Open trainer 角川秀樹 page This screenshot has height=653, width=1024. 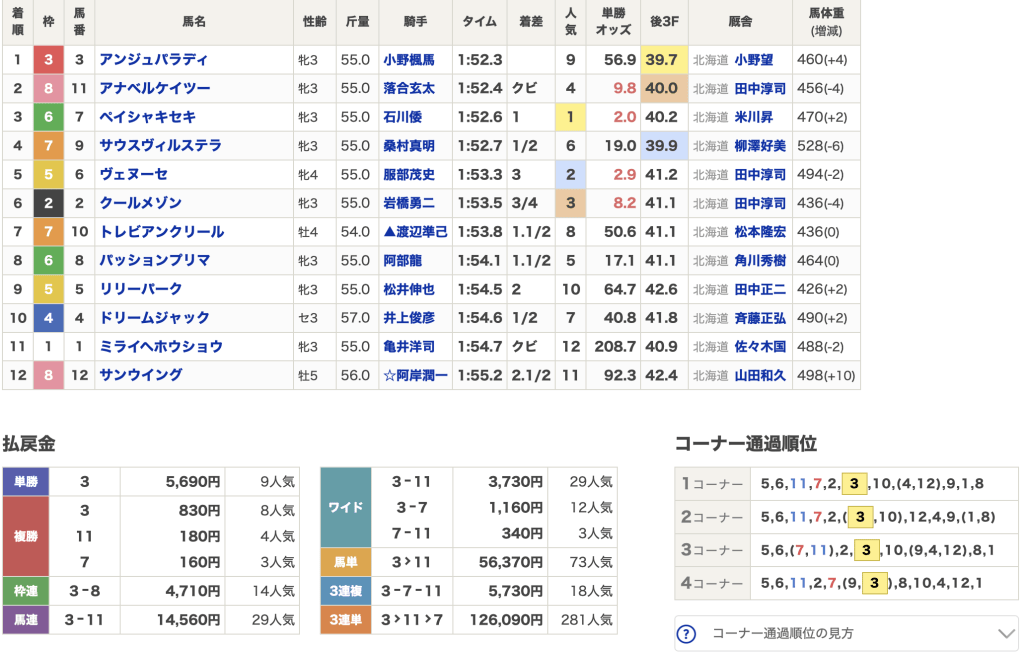tap(760, 261)
